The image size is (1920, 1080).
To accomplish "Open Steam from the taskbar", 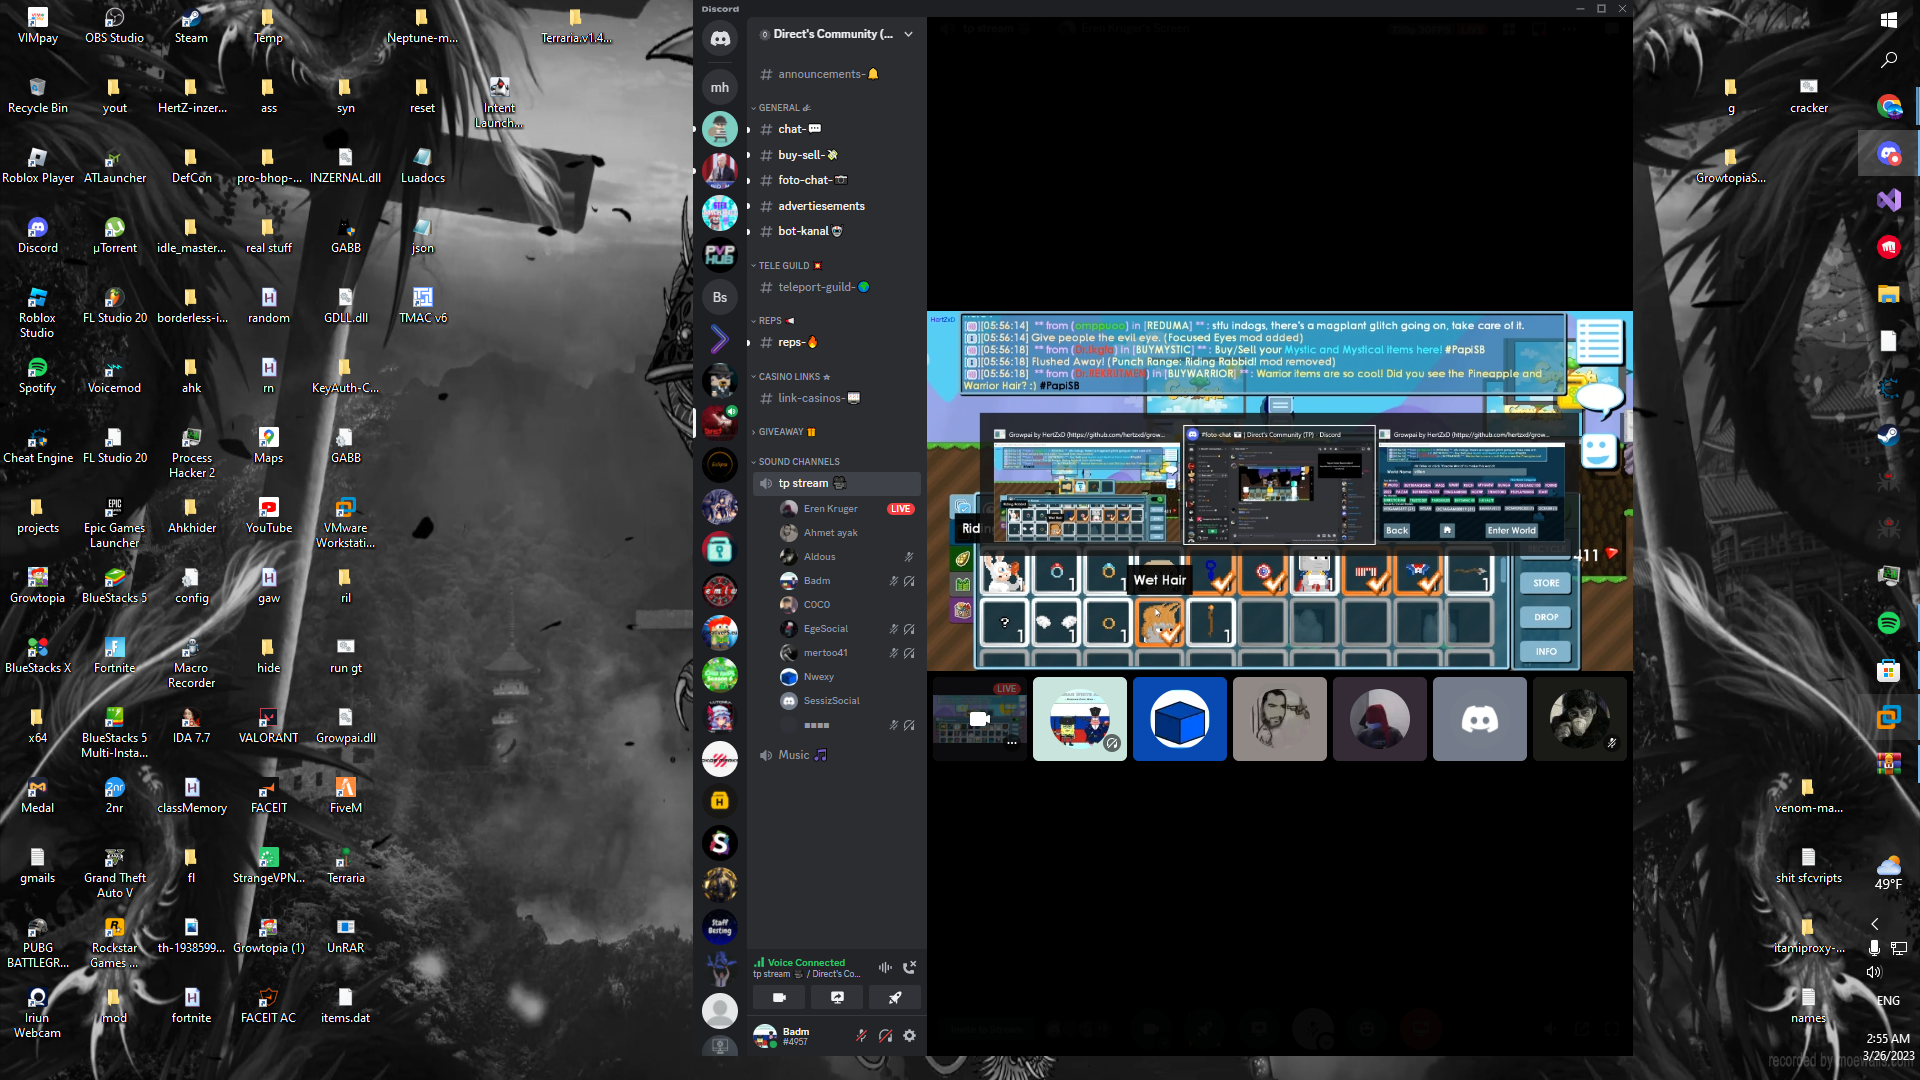I will tap(1888, 435).
